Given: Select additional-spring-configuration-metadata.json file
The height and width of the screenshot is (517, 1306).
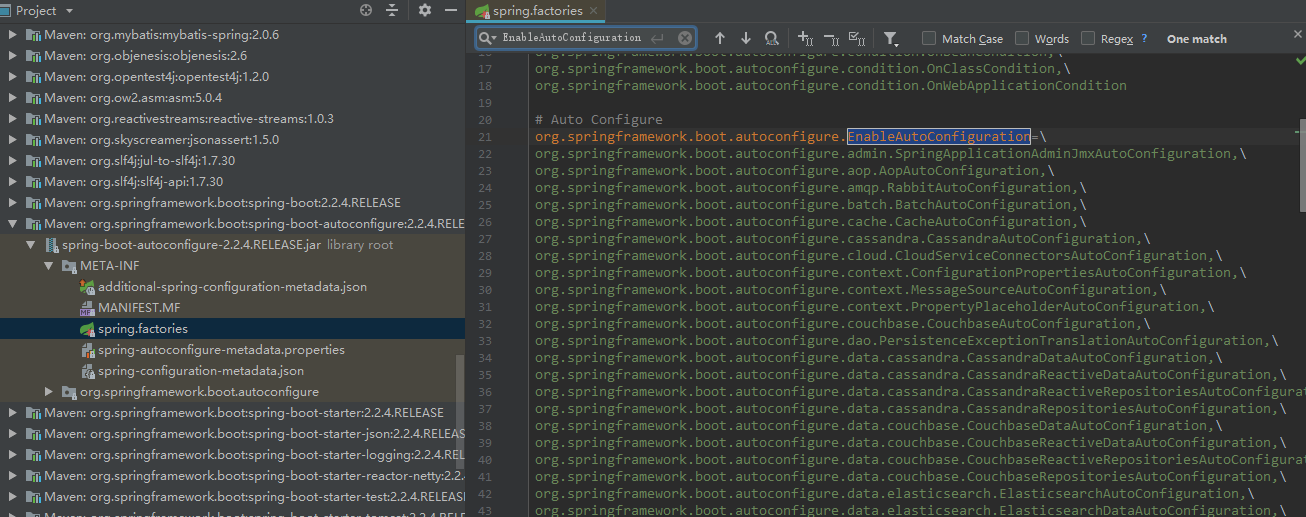Looking at the screenshot, I should pos(232,287).
